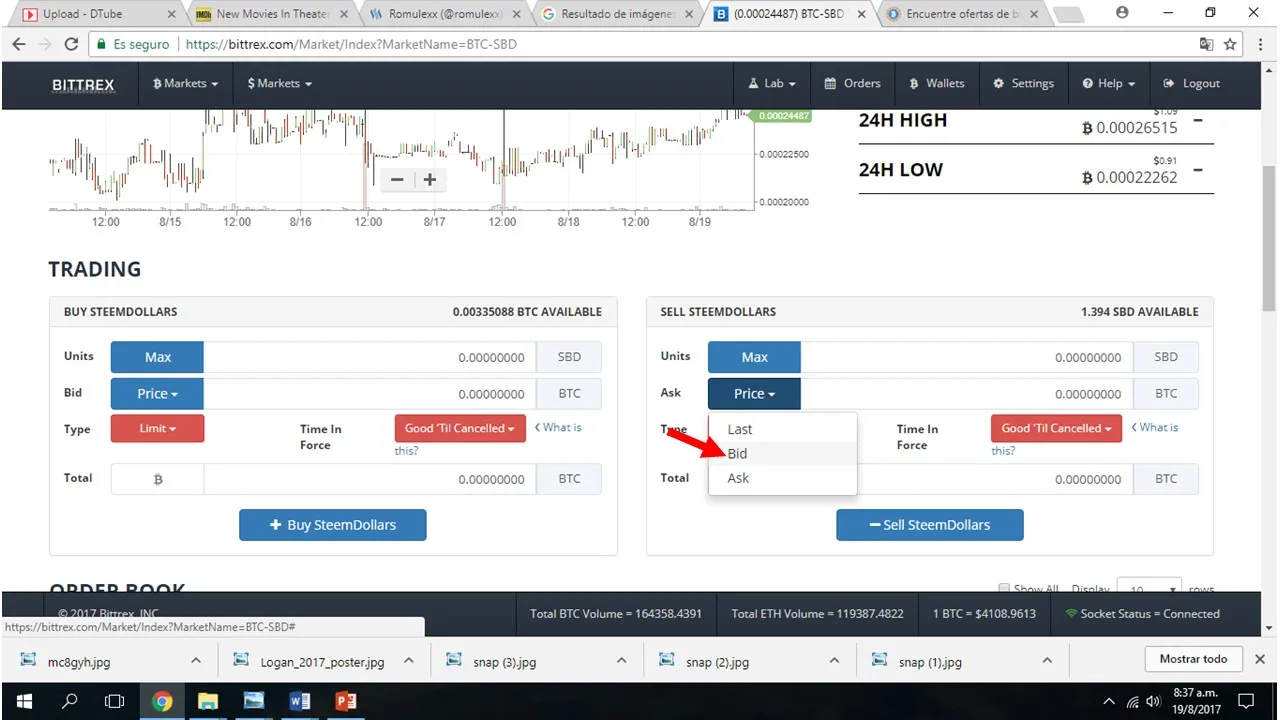Click Logout in the navigation bar
Viewport: 1280px width, 720px height.
coord(1191,84)
